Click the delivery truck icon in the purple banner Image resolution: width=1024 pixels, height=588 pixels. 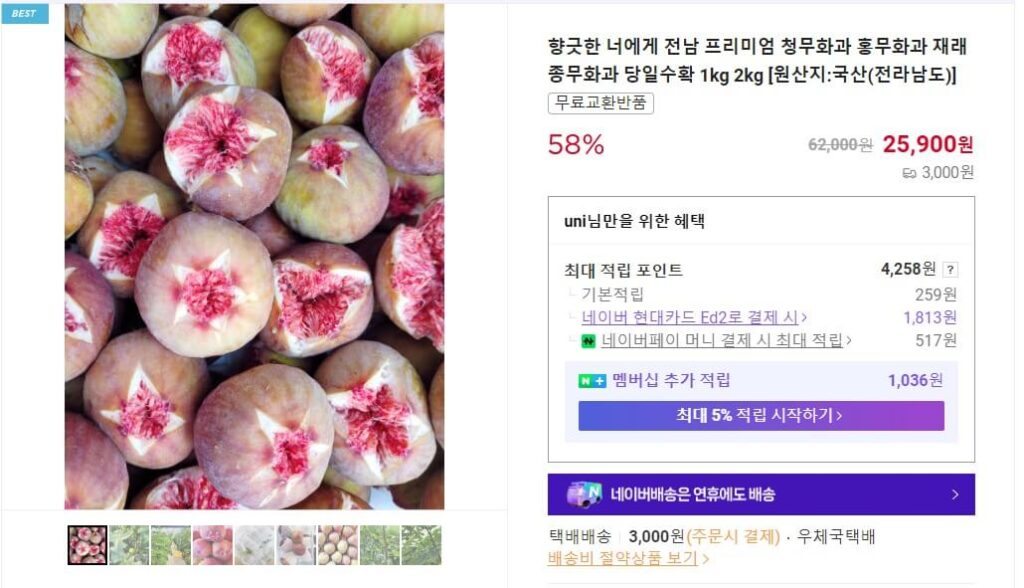[584, 494]
